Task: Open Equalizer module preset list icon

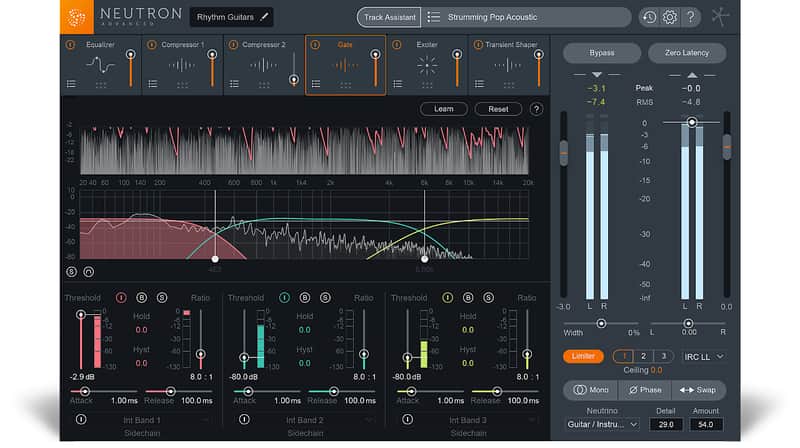Action: (71, 84)
